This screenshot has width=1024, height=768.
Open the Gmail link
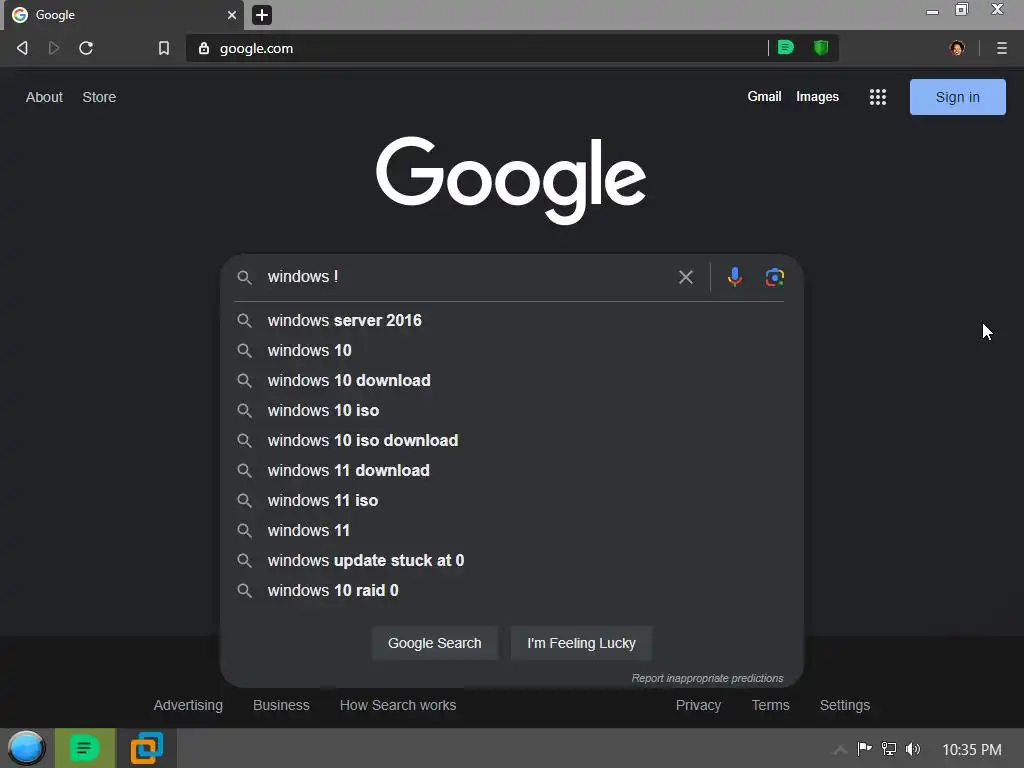764,97
